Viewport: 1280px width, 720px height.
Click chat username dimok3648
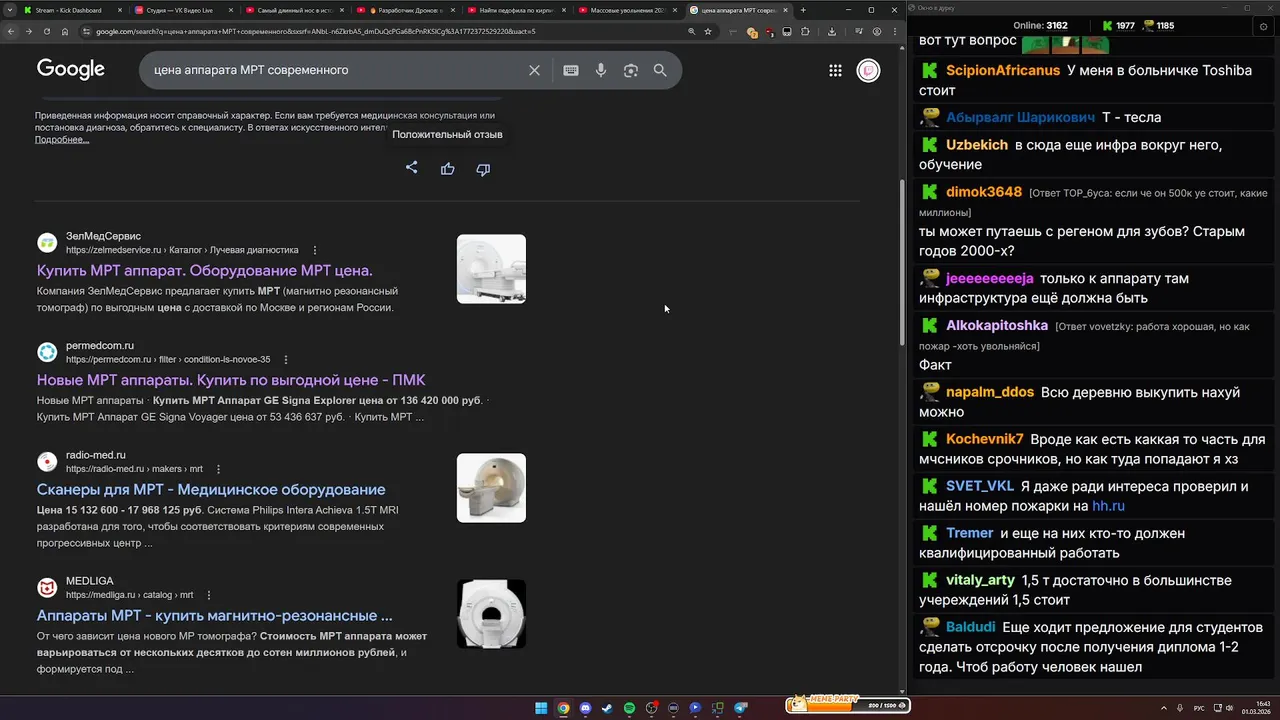point(984,192)
